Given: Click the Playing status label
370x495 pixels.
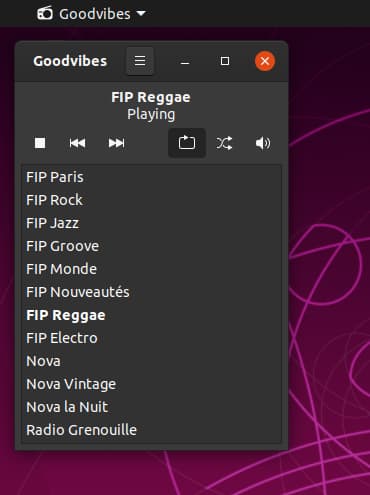Looking at the screenshot, I should point(151,114).
